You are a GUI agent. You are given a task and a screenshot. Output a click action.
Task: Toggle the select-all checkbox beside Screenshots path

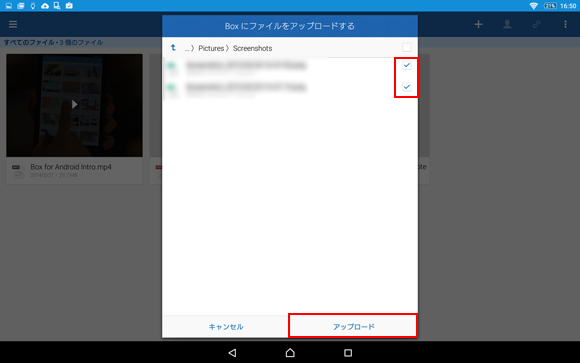407,47
